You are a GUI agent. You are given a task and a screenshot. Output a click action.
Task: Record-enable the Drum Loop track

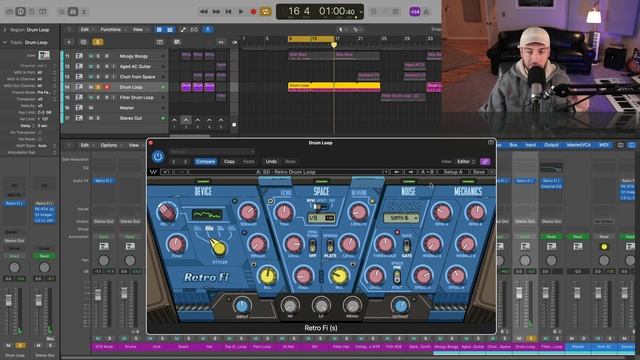(x=107, y=87)
